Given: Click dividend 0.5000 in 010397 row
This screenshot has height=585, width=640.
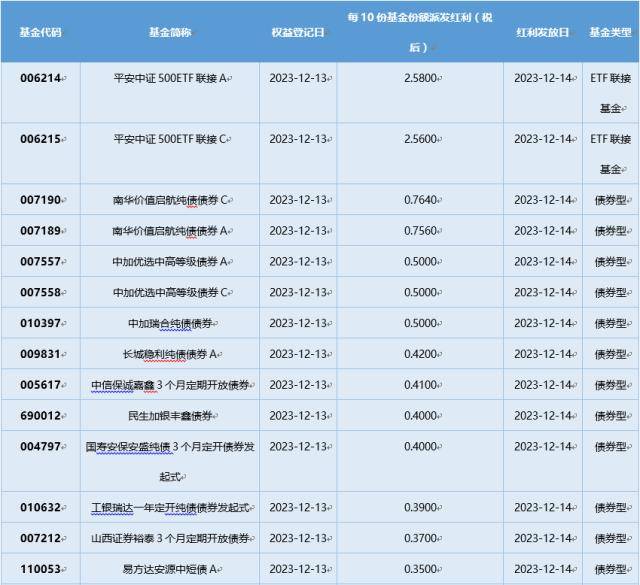Looking at the screenshot, I should coord(420,323).
